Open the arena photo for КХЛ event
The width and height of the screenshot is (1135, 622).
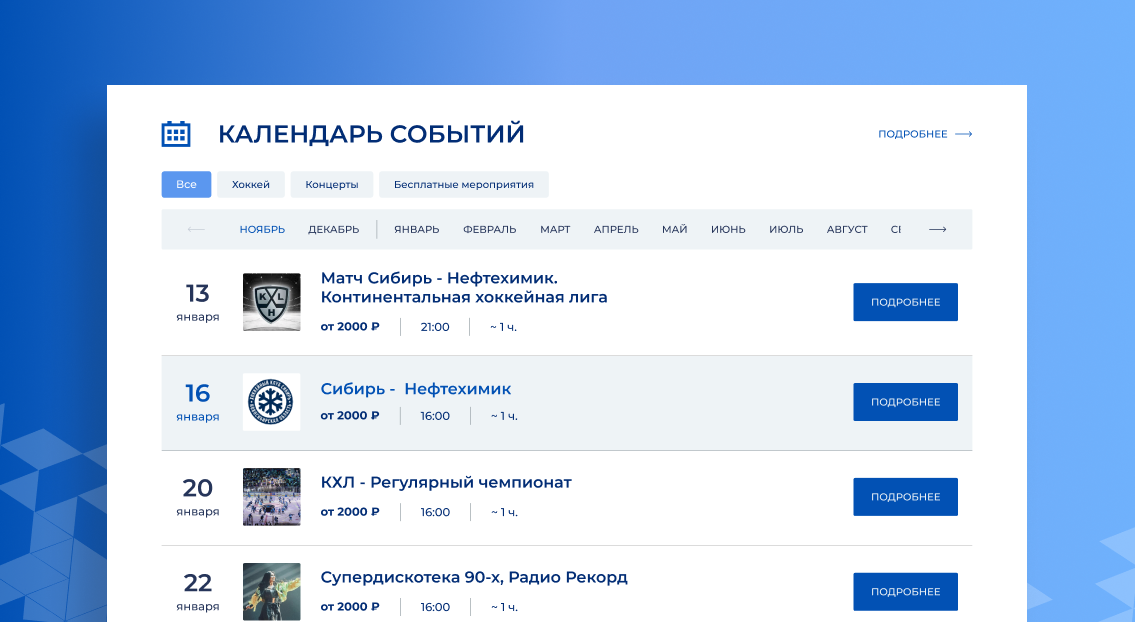(x=271, y=497)
